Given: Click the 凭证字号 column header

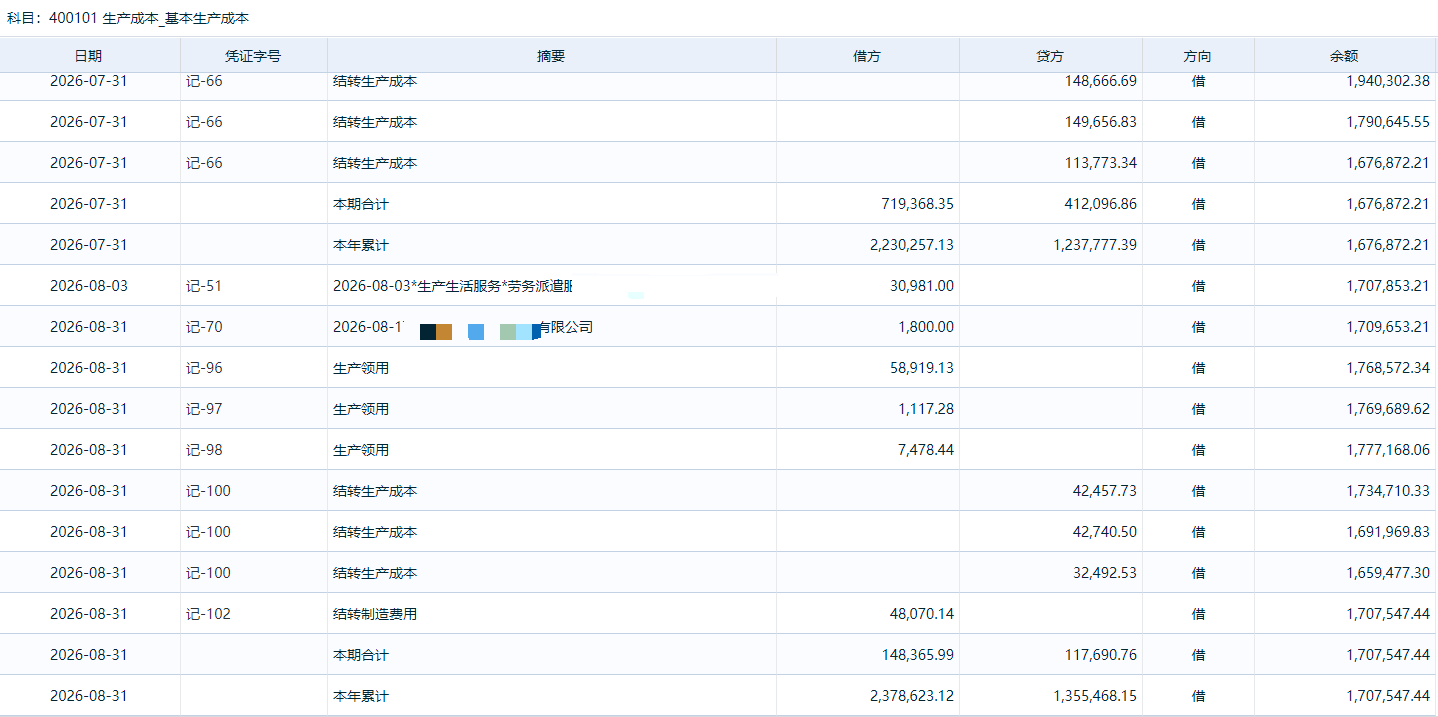Looking at the screenshot, I should [x=253, y=56].
